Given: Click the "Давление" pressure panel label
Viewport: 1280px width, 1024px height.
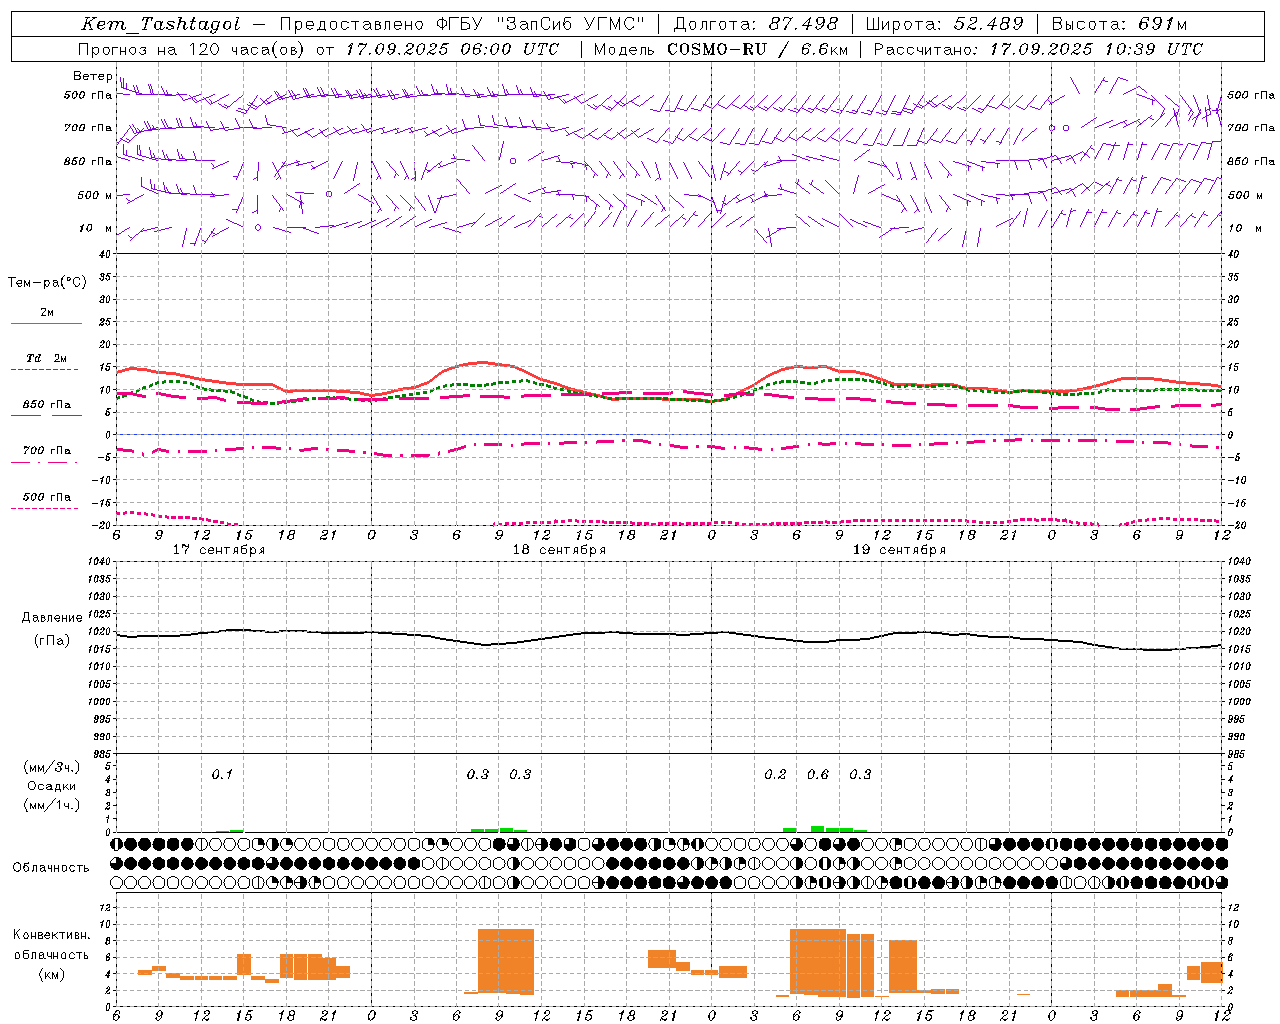Looking at the screenshot, I should [x=52, y=618].
